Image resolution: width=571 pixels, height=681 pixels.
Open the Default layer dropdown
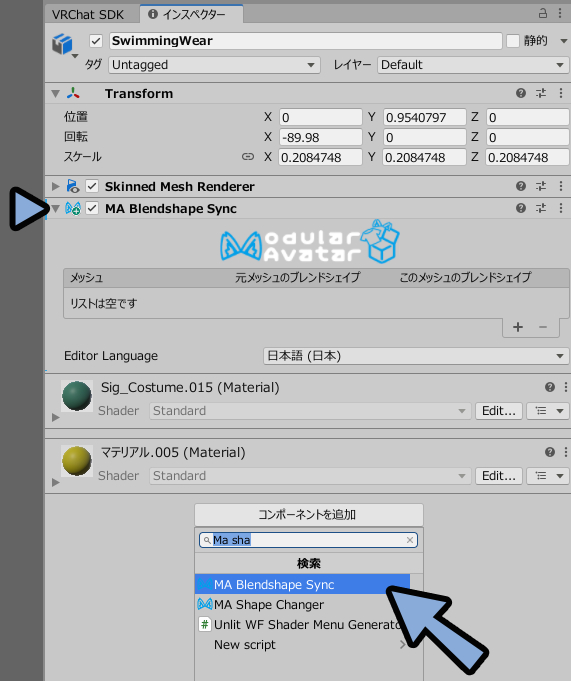pyautogui.click(x=473, y=65)
